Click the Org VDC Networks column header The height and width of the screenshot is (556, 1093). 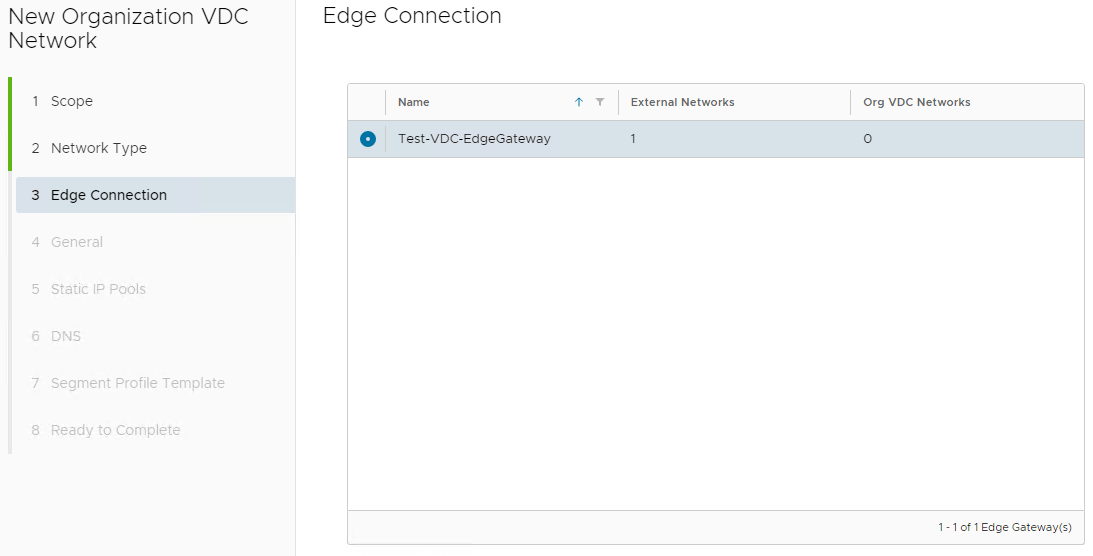[x=917, y=102]
